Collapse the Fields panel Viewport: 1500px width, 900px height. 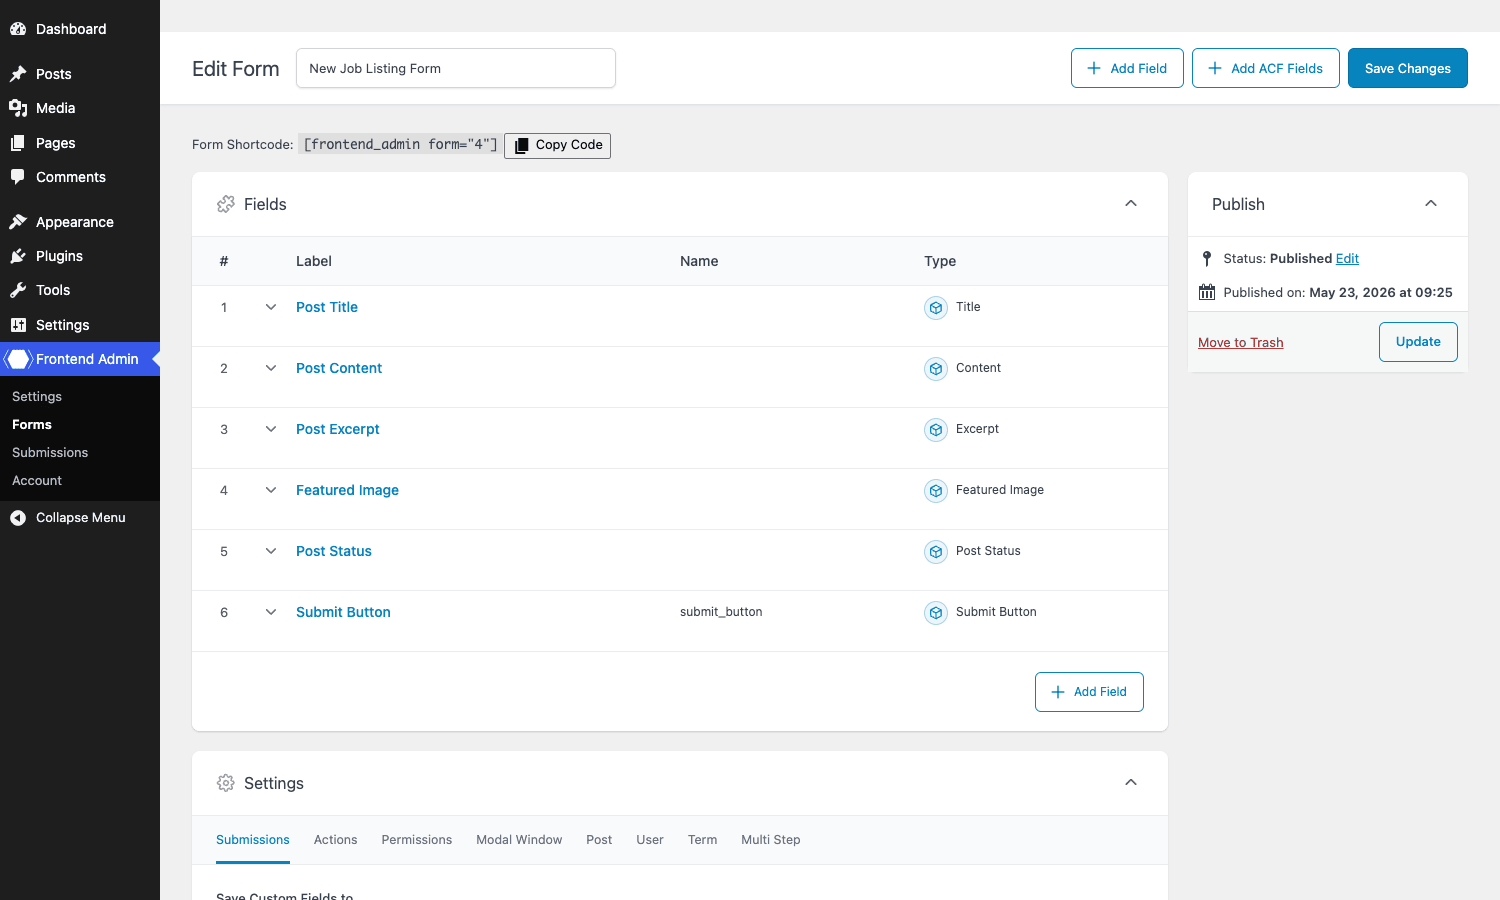1131,203
